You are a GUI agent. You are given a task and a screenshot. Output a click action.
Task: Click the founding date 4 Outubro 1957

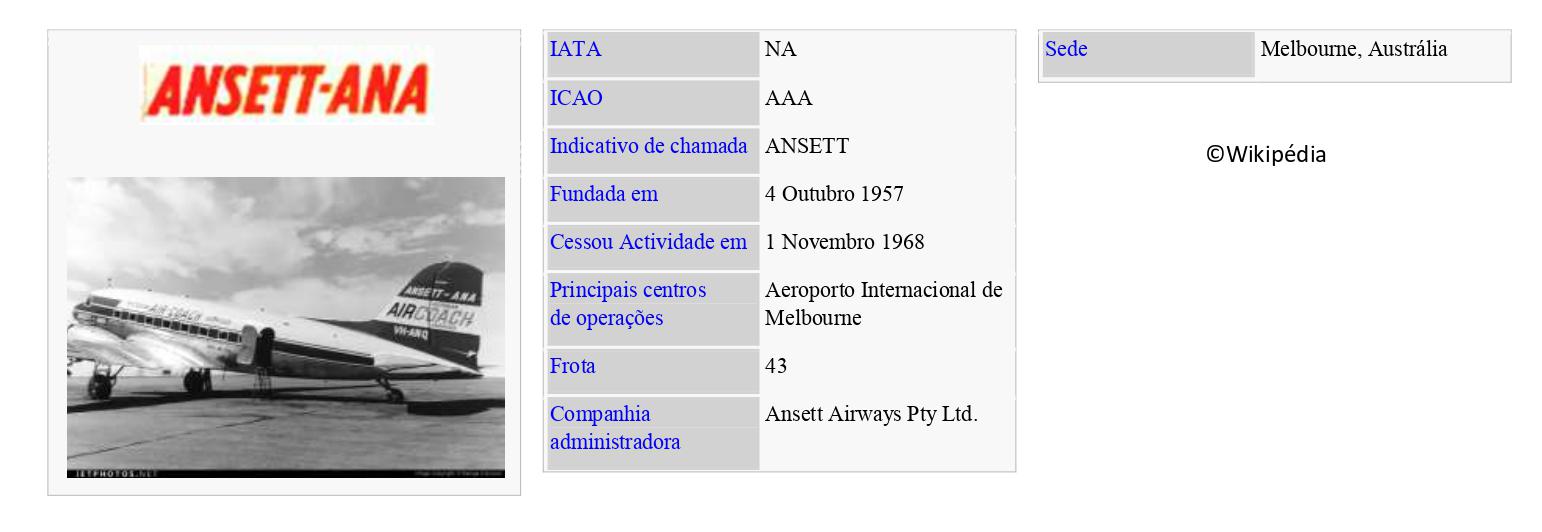[x=834, y=194]
